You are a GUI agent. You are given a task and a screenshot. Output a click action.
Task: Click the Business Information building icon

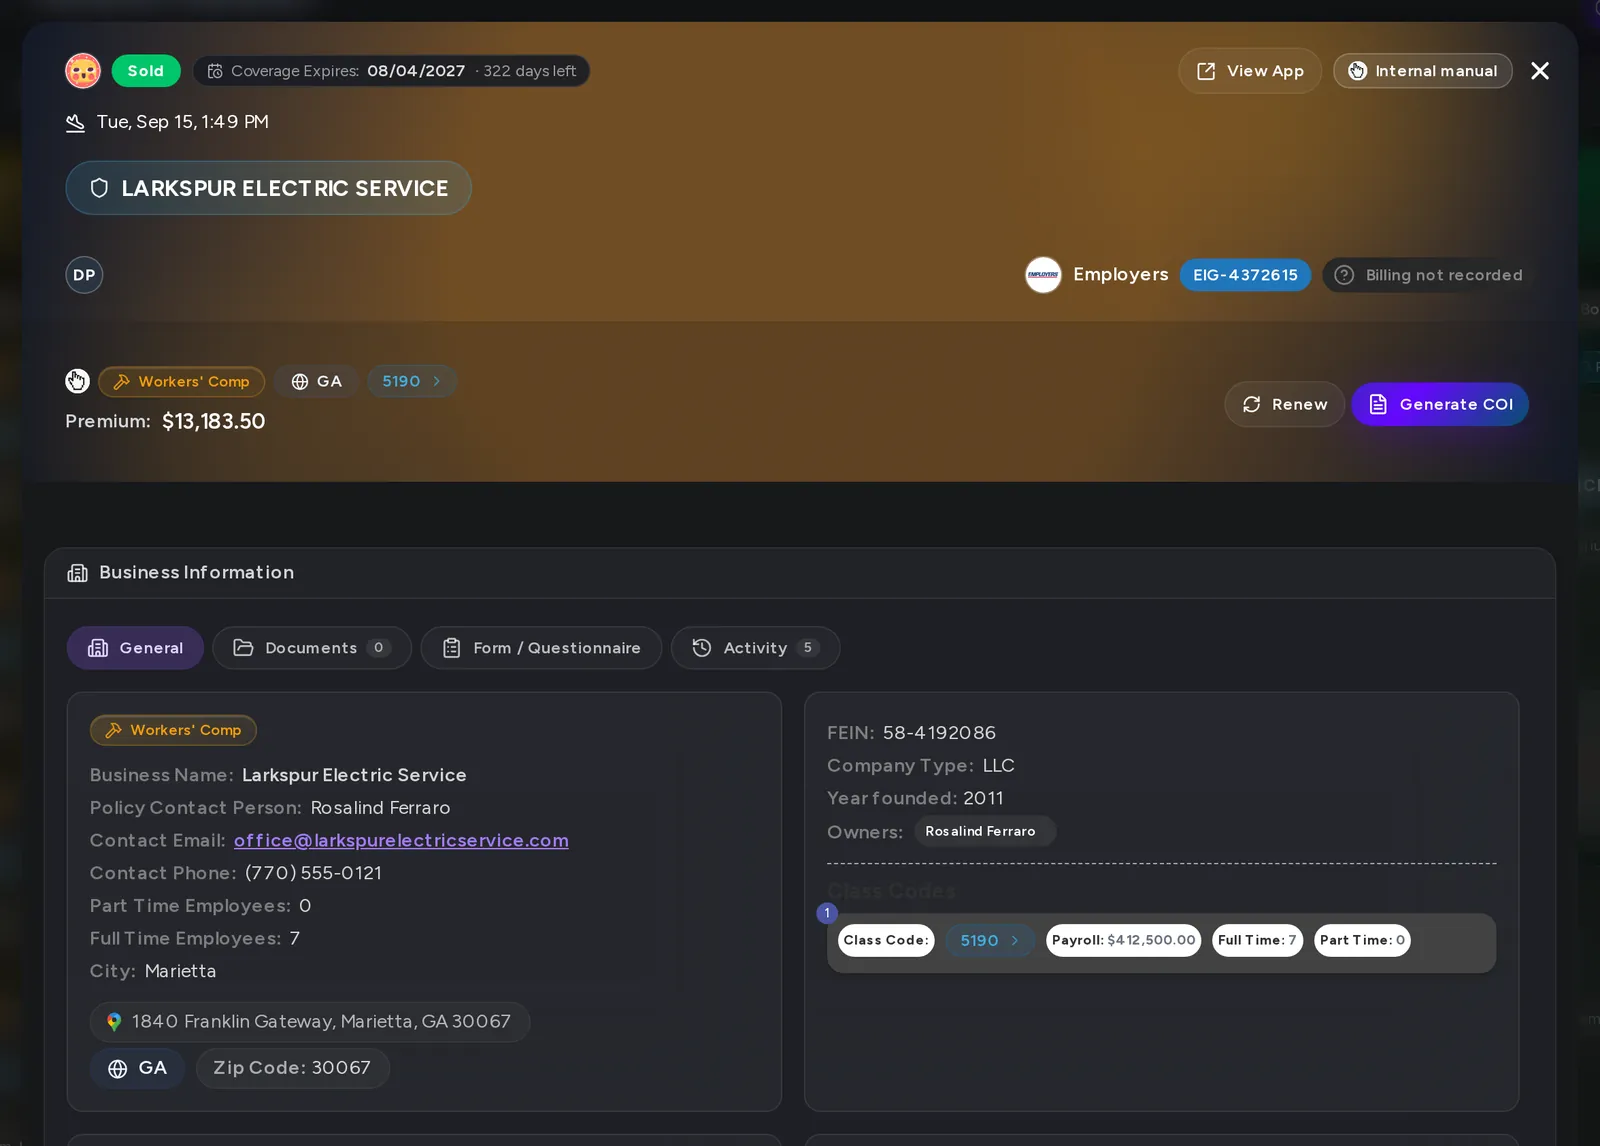tap(77, 573)
